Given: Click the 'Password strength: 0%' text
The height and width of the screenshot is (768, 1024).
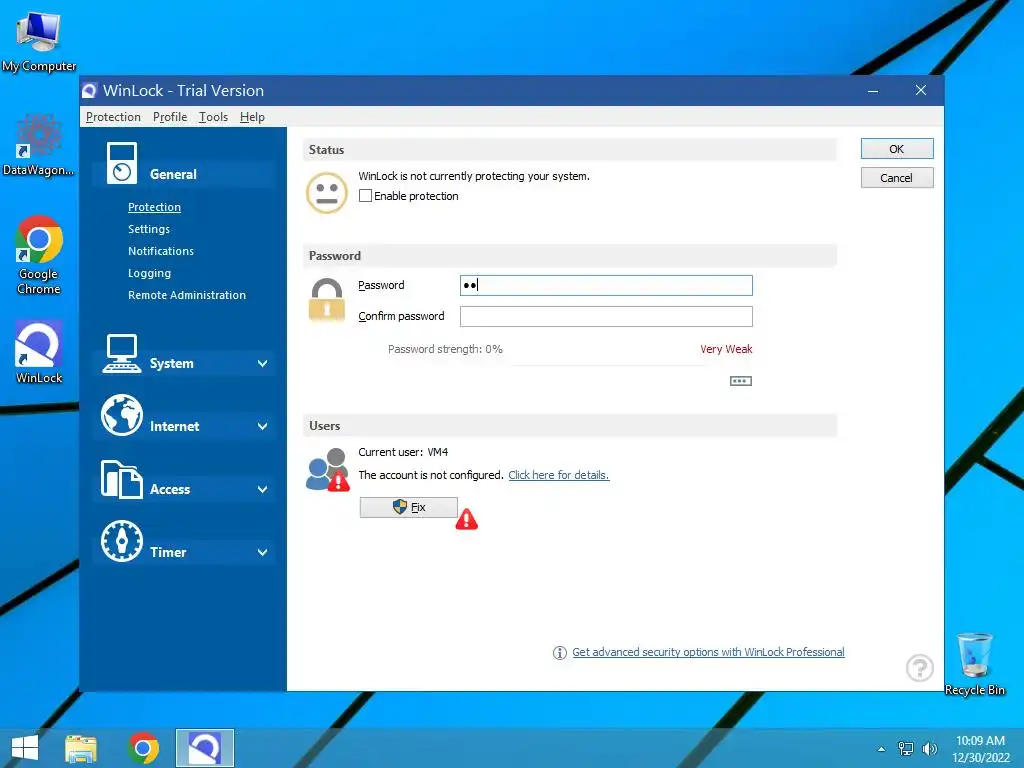Looking at the screenshot, I should coord(445,349).
